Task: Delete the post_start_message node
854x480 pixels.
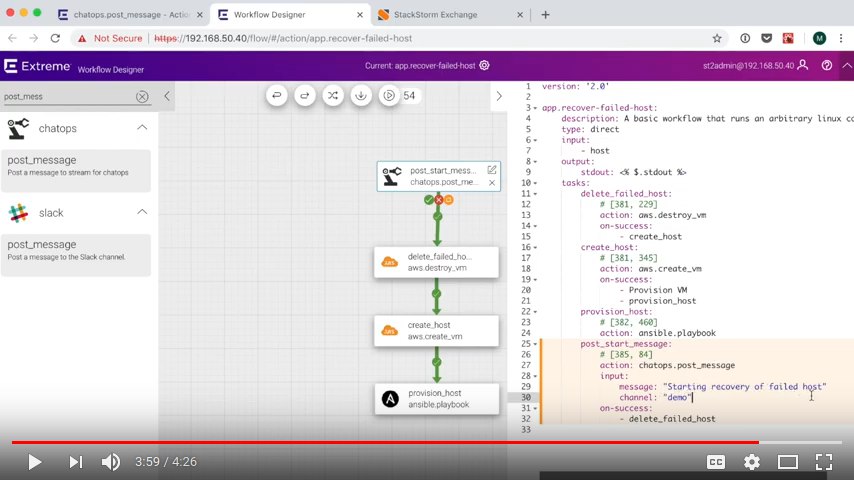Action: [492, 183]
